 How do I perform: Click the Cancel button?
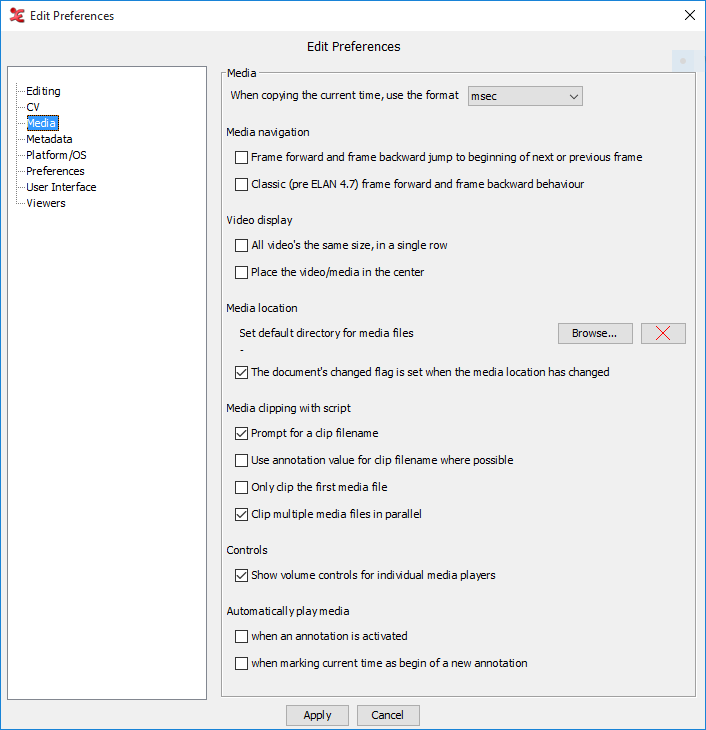click(387, 715)
